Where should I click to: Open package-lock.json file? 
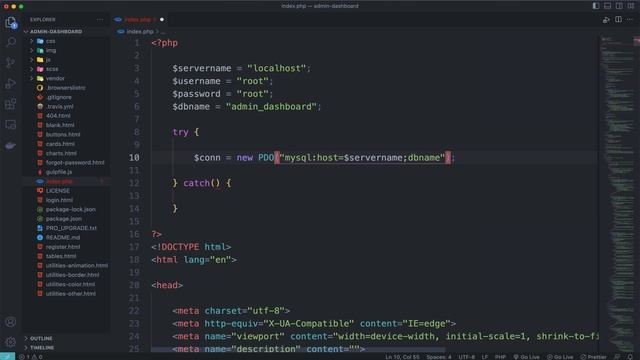65,209
